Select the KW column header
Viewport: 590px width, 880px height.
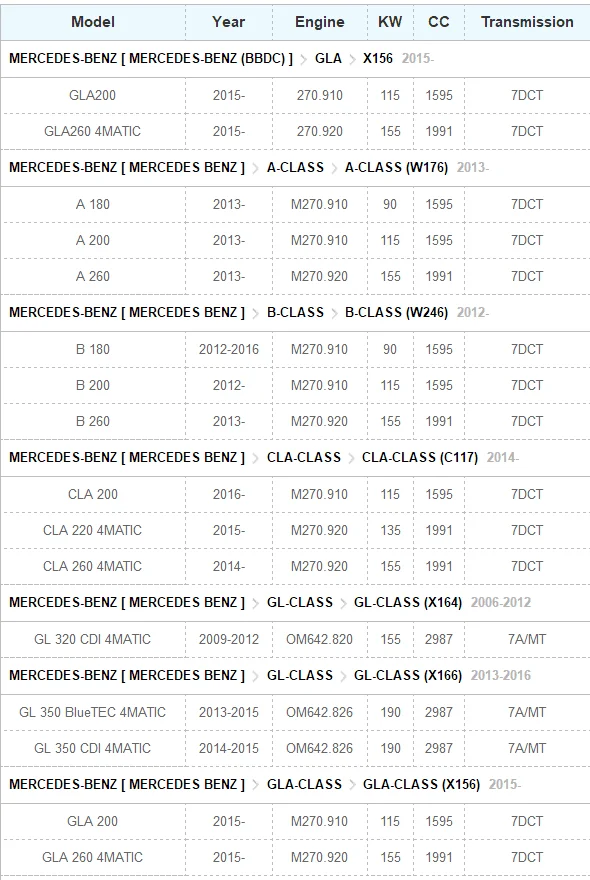[x=390, y=22]
